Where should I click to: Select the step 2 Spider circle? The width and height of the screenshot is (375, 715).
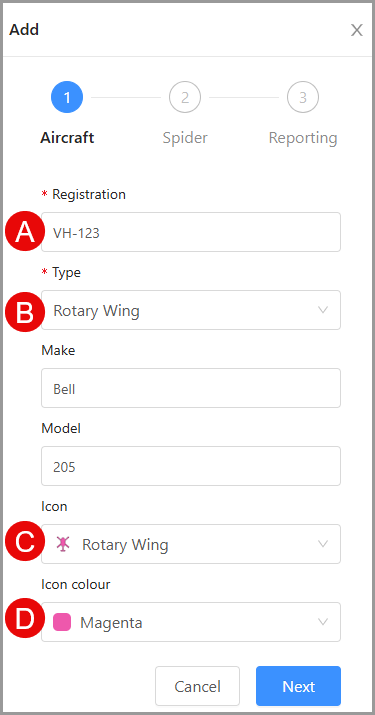pos(185,97)
